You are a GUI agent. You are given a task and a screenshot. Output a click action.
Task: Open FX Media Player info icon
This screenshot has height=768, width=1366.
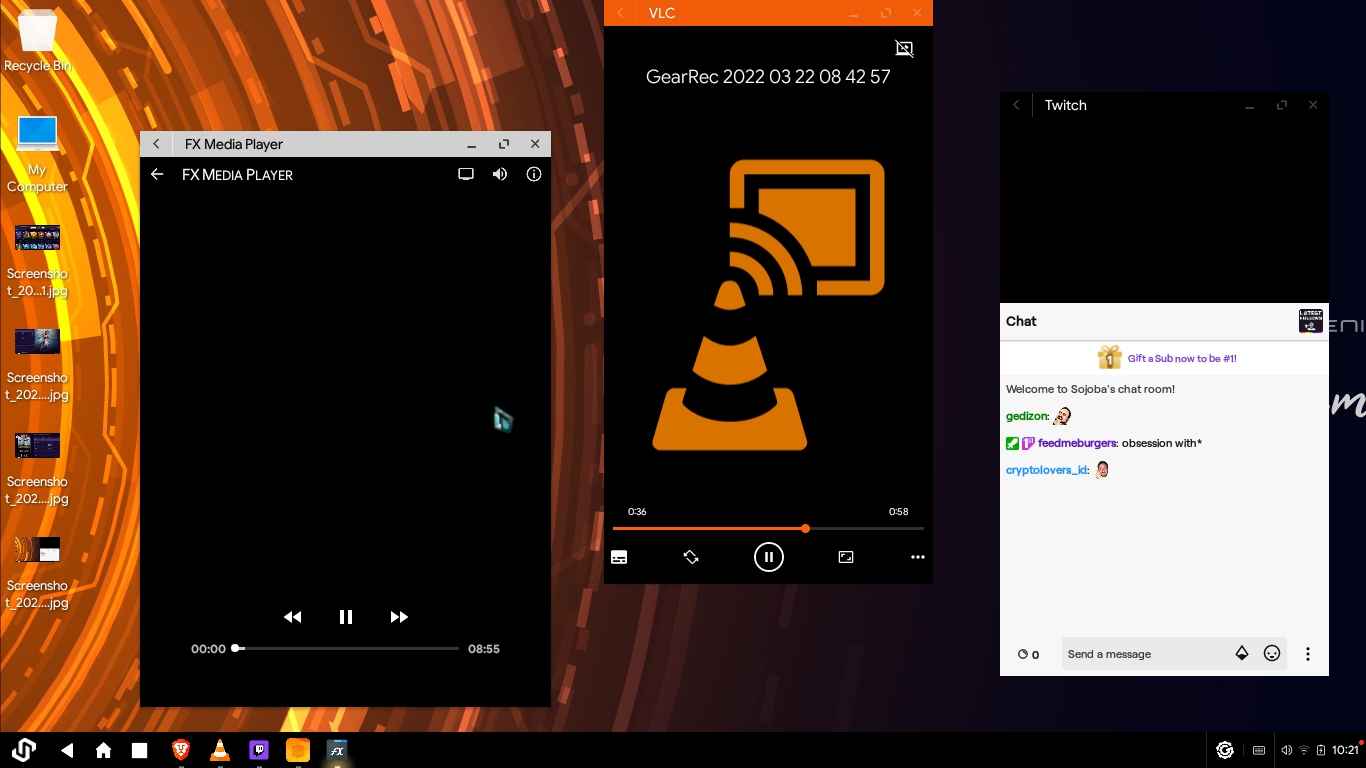(x=534, y=174)
